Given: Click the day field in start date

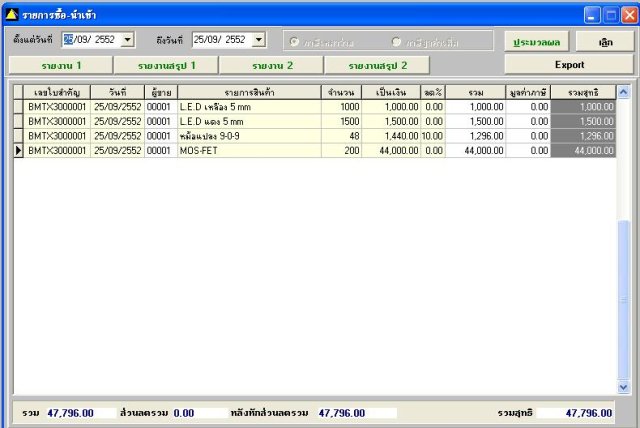Looking at the screenshot, I should 68,40.
